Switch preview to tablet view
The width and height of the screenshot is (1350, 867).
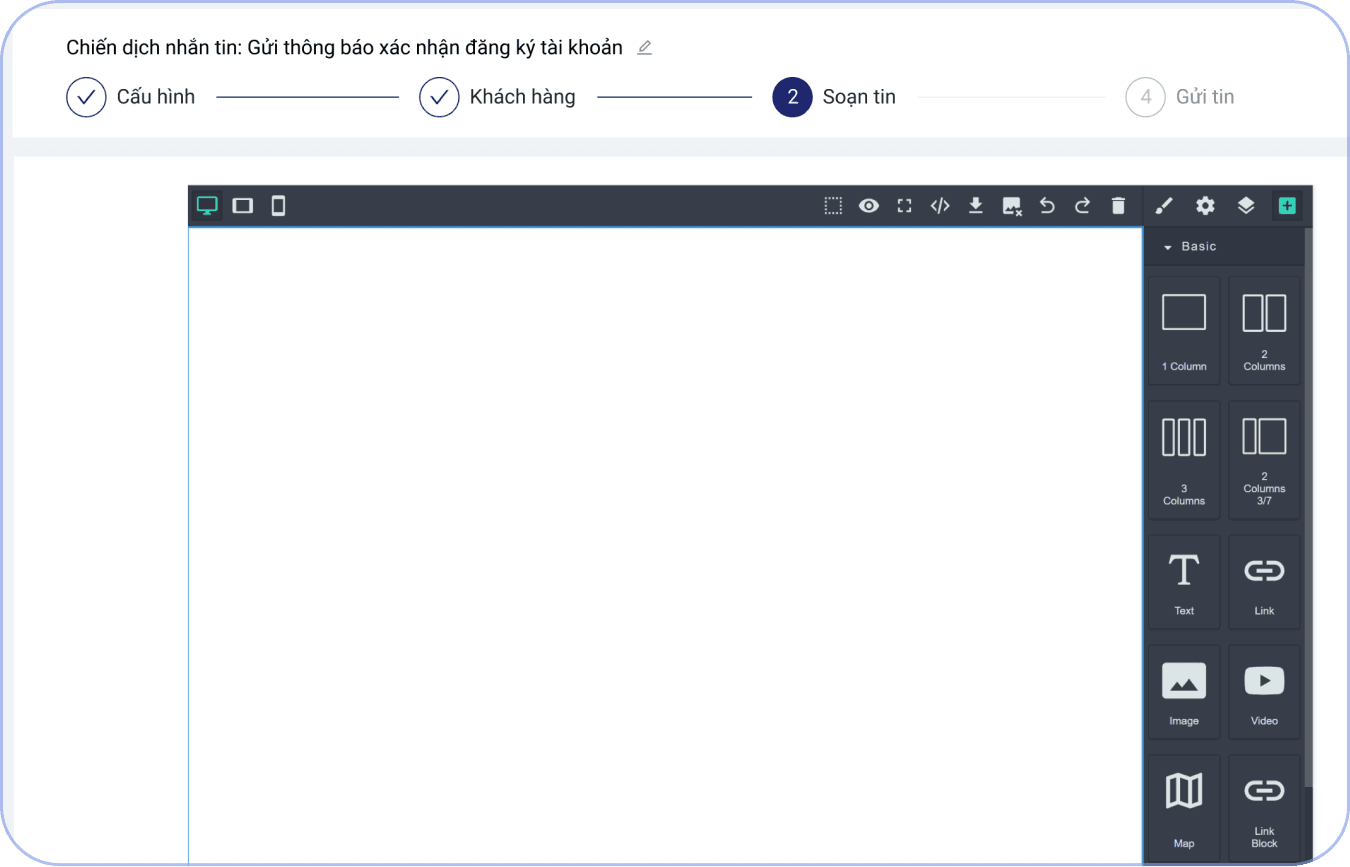pos(243,205)
